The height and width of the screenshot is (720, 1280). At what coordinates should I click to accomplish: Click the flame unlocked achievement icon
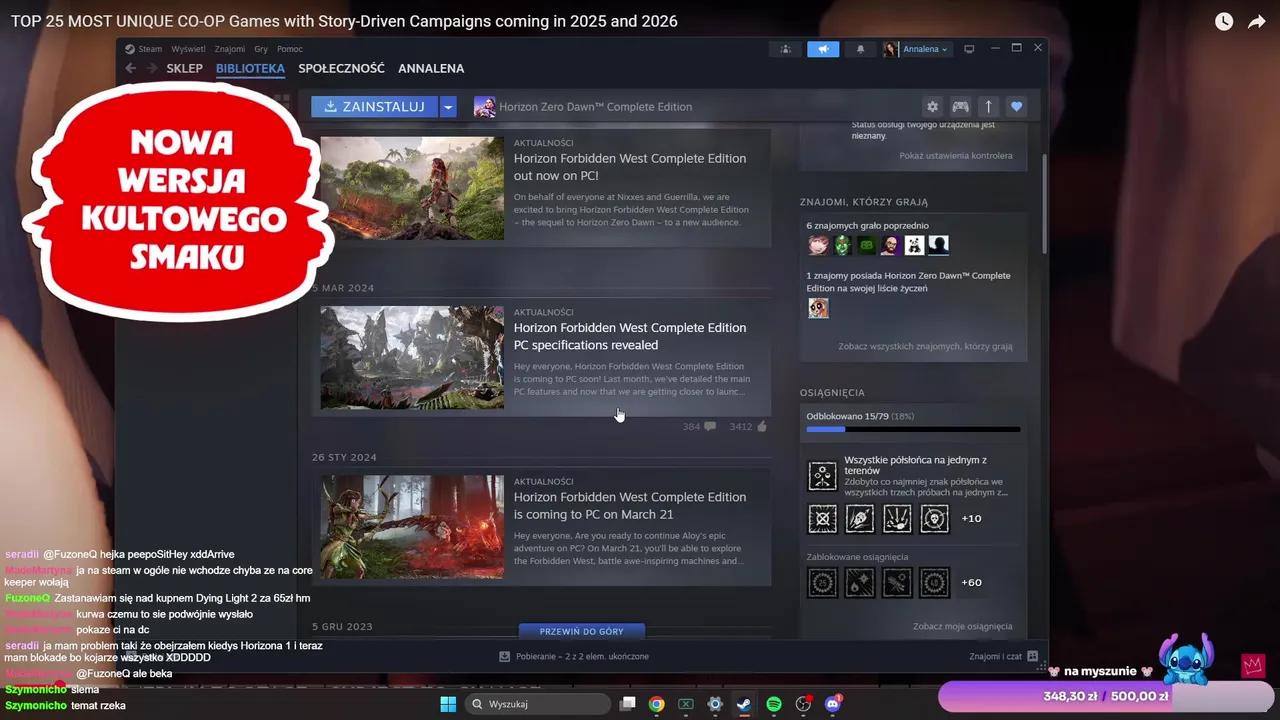(860, 518)
